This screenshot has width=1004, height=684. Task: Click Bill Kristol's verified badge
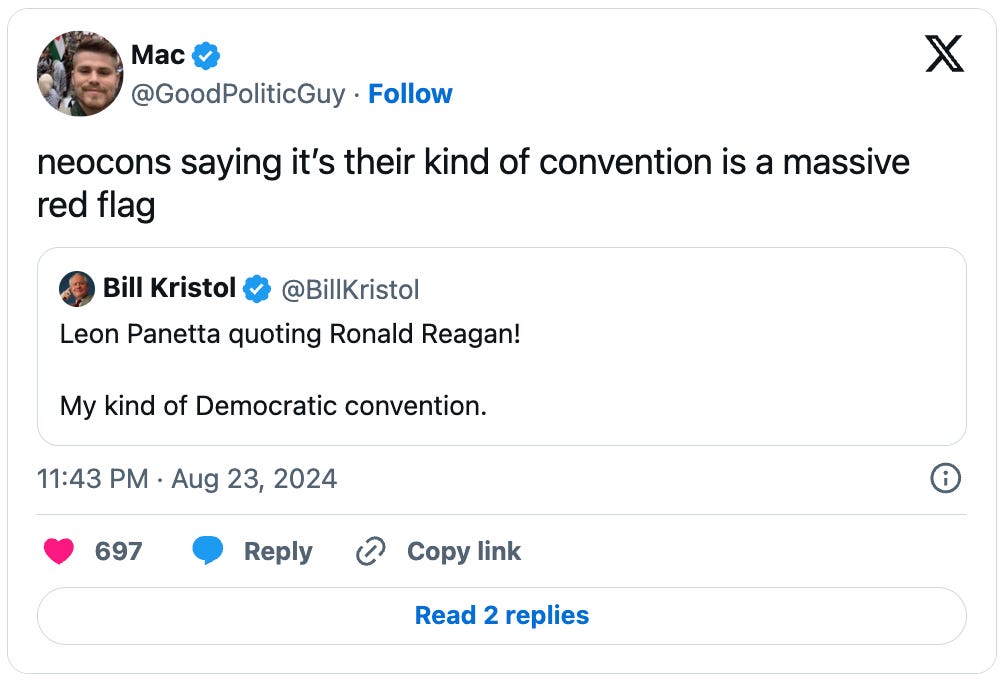coord(257,289)
